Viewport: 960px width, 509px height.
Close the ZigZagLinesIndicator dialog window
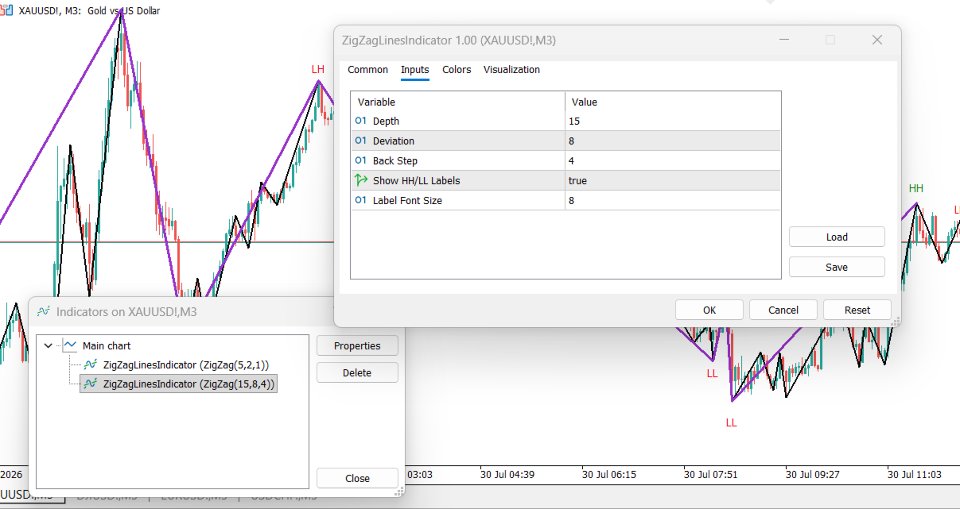(877, 40)
